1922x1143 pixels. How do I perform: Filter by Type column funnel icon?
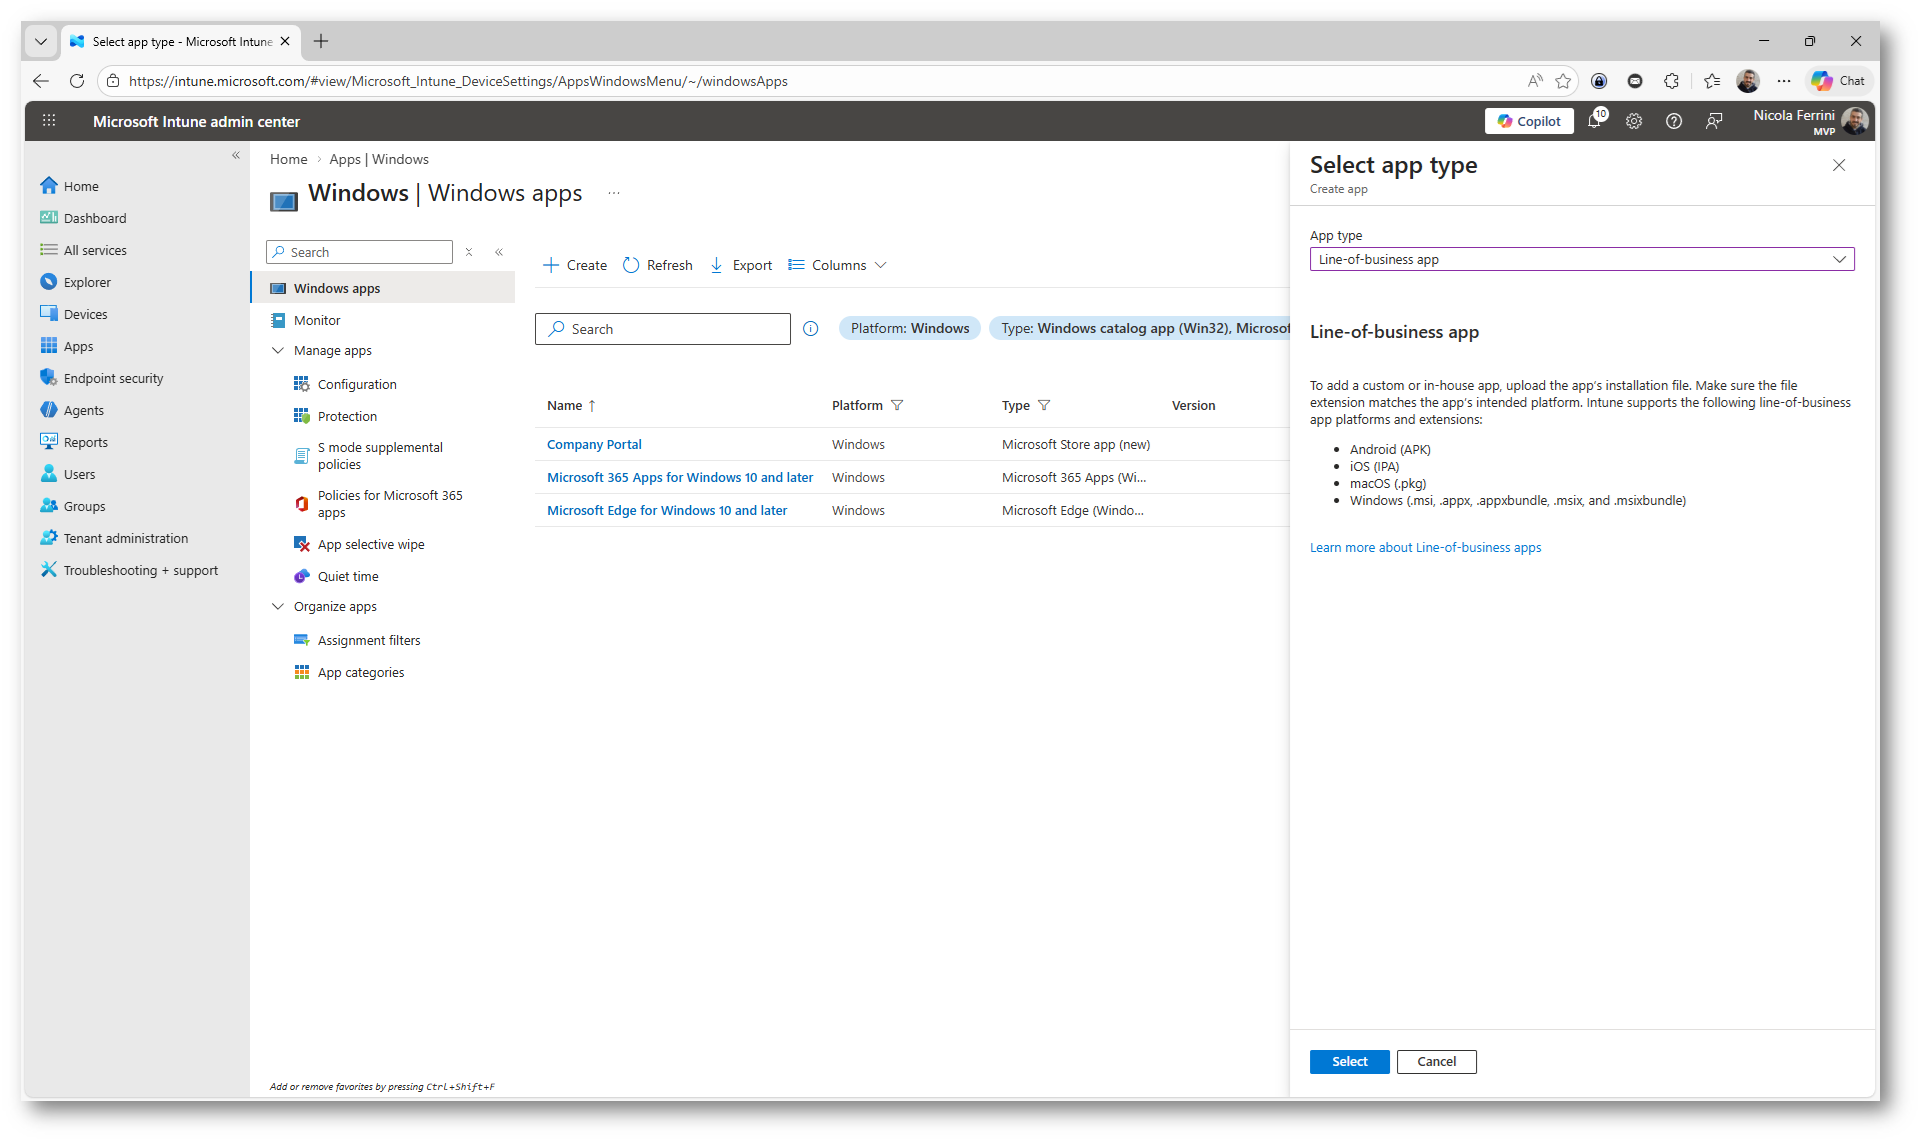click(x=1044, y=405)
